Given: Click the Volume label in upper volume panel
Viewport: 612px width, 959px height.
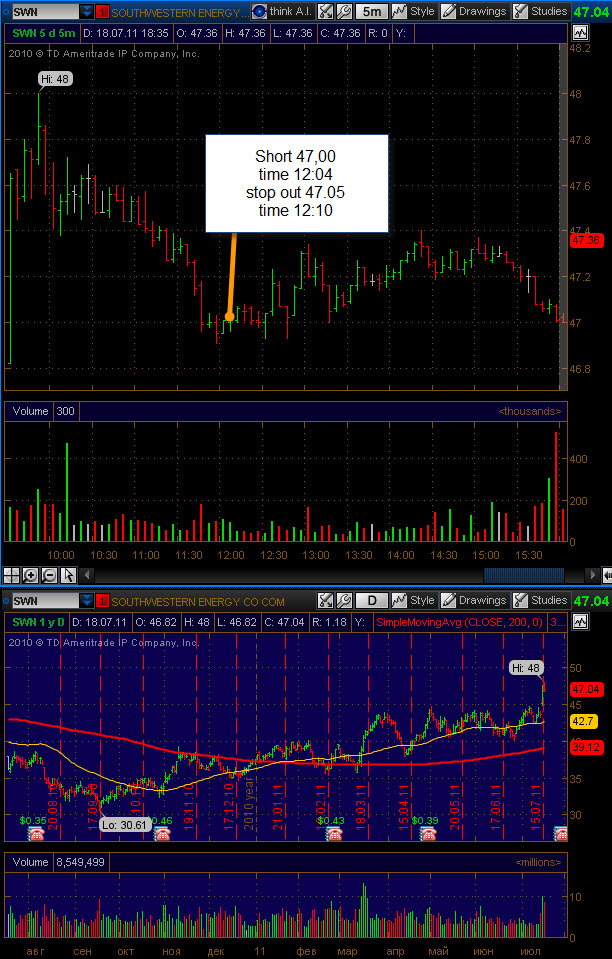Looking at the screenshot, I should 30,411.
